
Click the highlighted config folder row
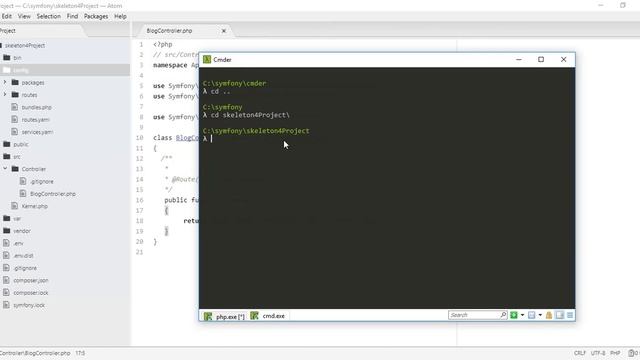tap(65, 70)
